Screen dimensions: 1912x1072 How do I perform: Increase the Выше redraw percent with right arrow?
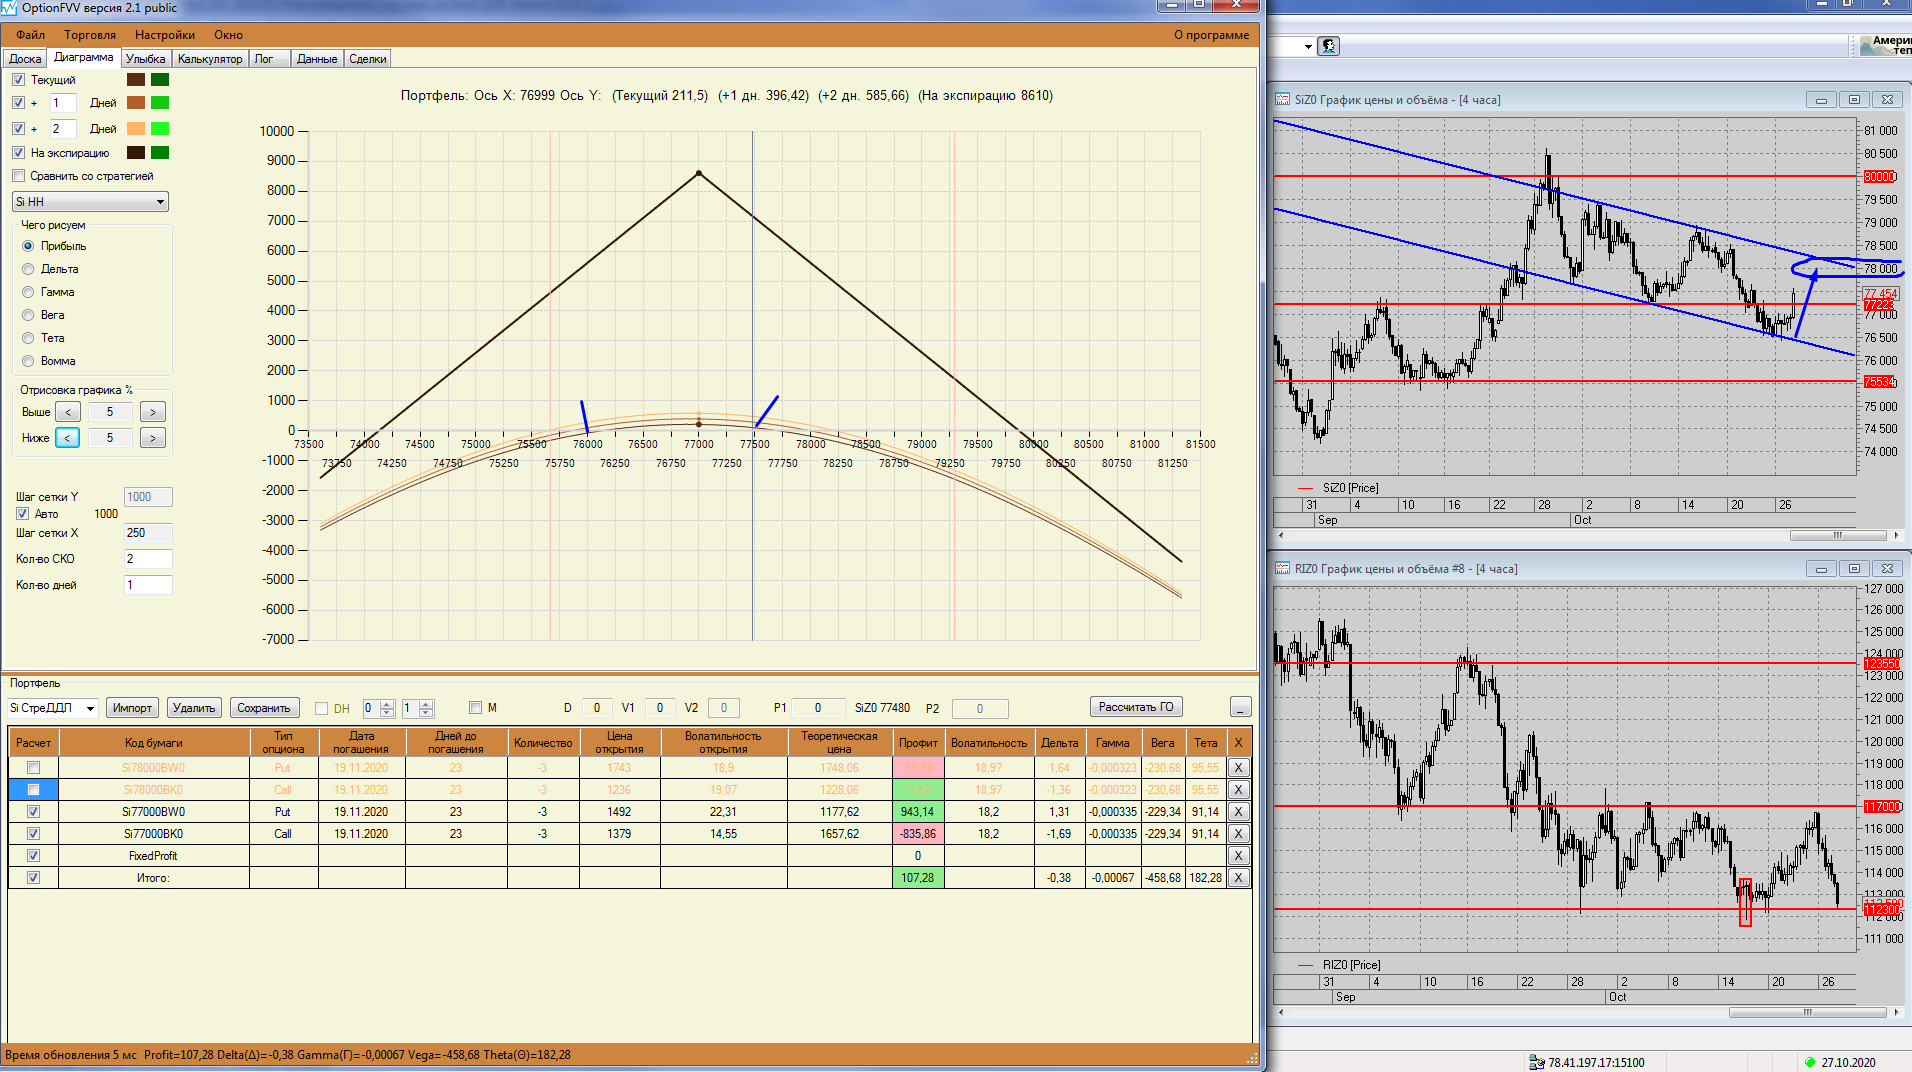[x=152, y=412]
